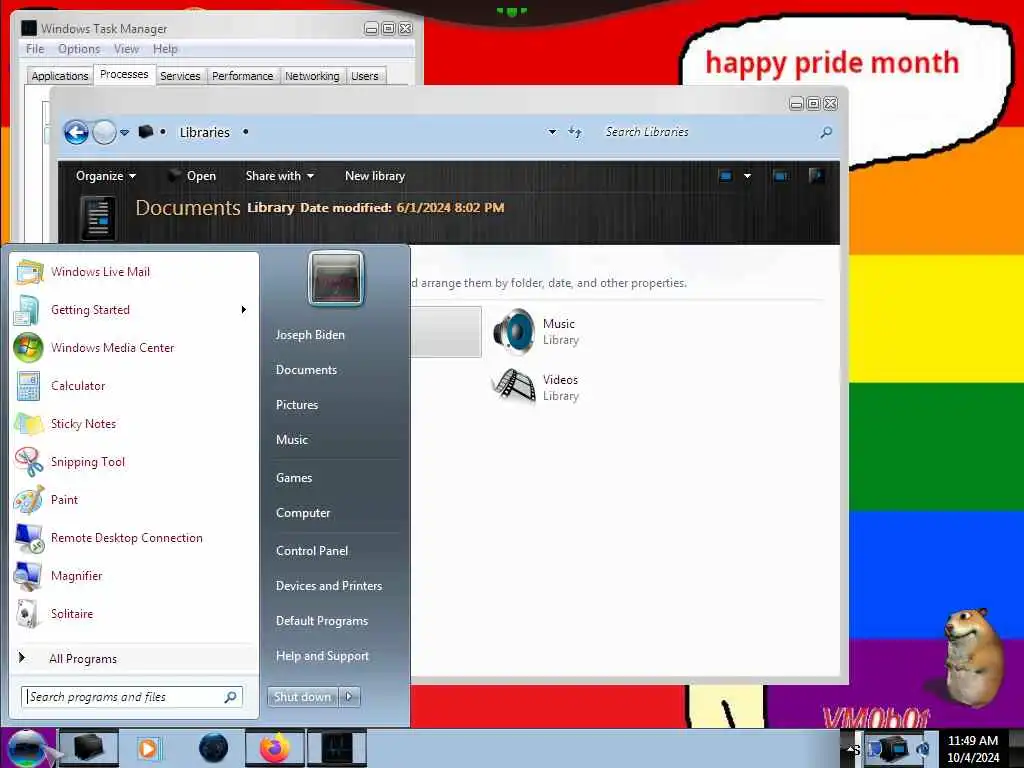Click the Shut down button
Viewport: 1024px width, 768px height.
click(302, 697)
